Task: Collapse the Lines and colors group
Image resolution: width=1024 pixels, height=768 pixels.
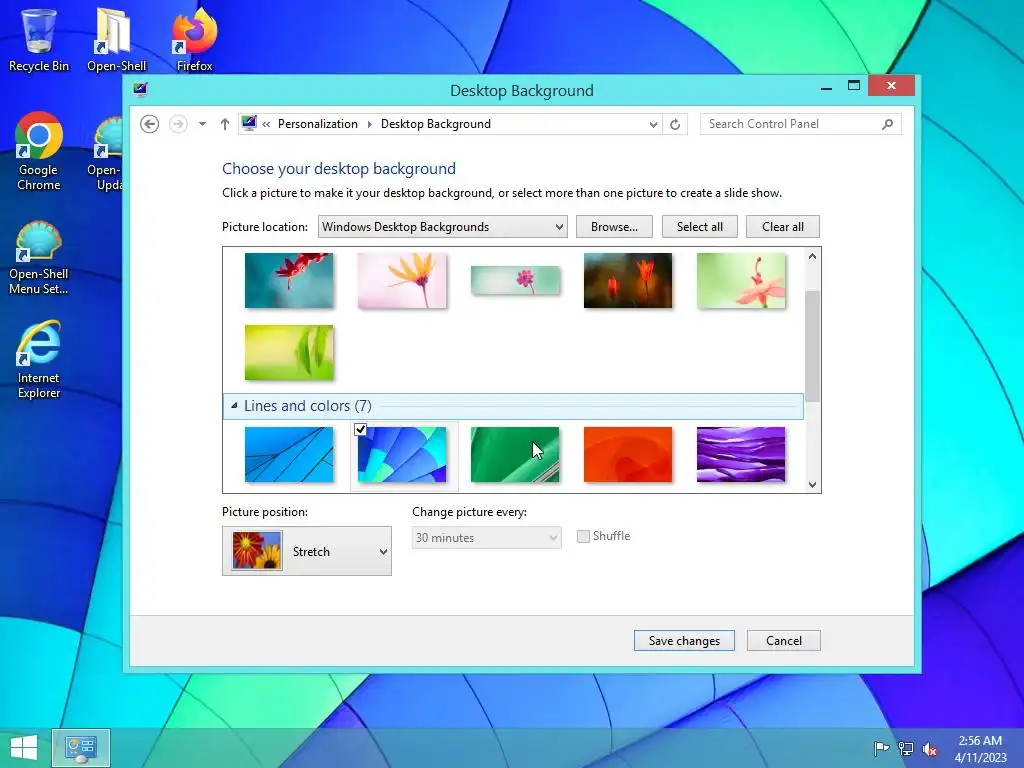Action: click(x=234, y=406)
